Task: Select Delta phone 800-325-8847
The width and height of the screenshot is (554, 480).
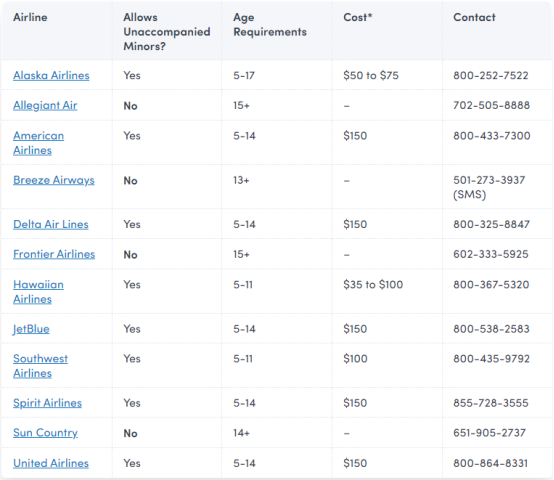Action: coord(491,224)
